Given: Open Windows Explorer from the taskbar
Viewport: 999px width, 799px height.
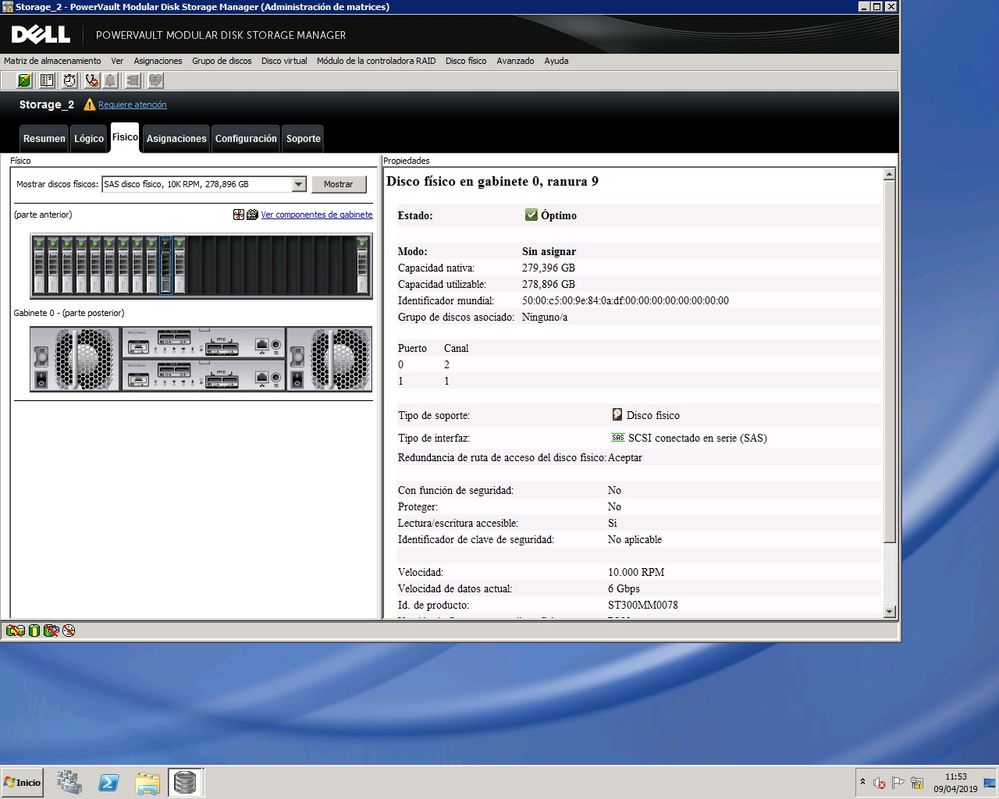Looking at the screenshot, I should click(x=147, y=782).
